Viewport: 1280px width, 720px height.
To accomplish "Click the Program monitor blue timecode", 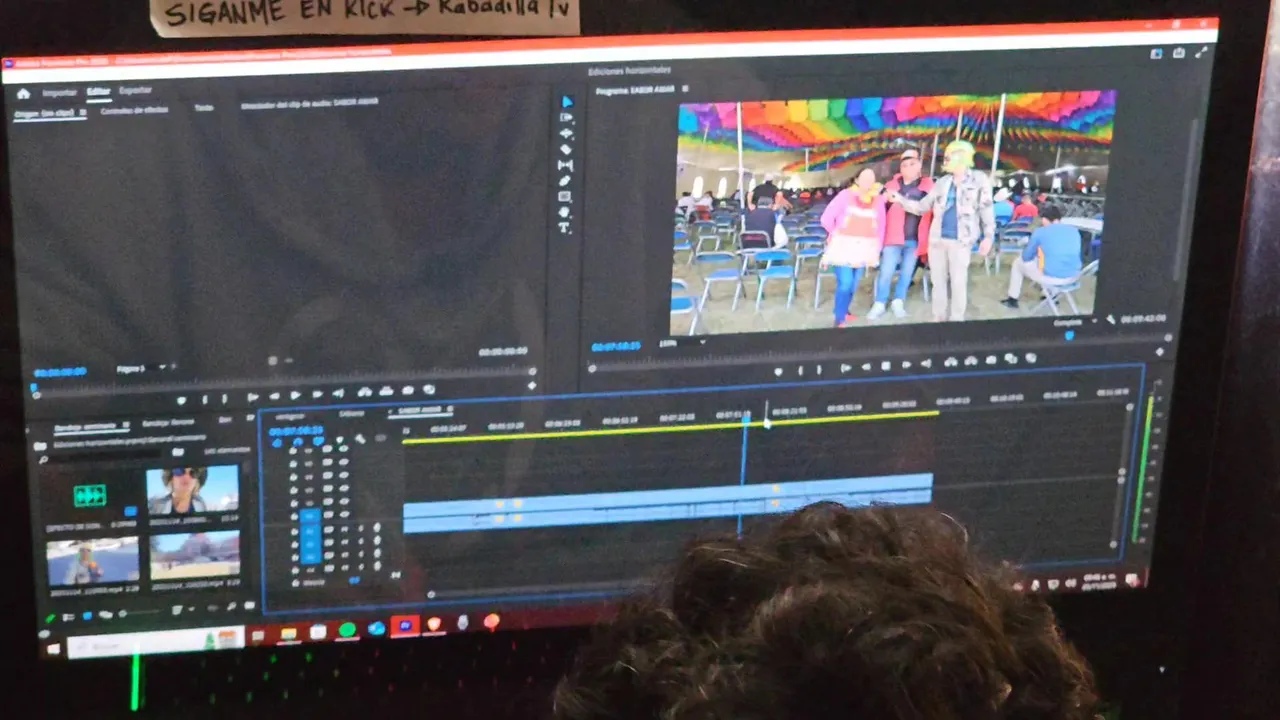I will [615, 346].
